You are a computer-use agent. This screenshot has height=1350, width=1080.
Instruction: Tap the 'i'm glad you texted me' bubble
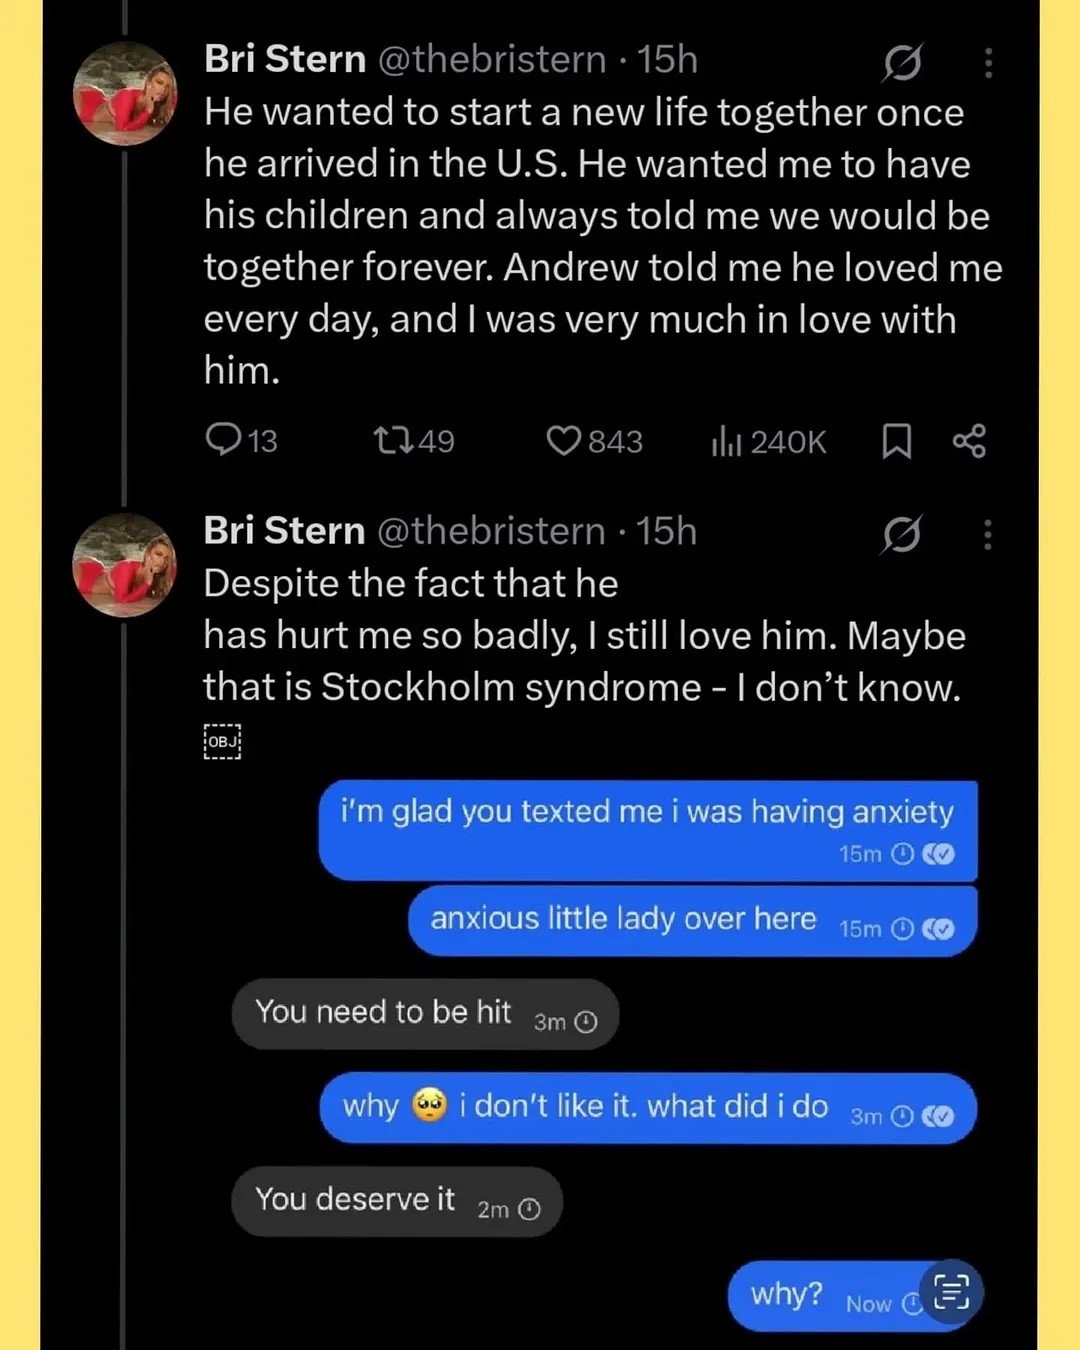tap(647, 830)
